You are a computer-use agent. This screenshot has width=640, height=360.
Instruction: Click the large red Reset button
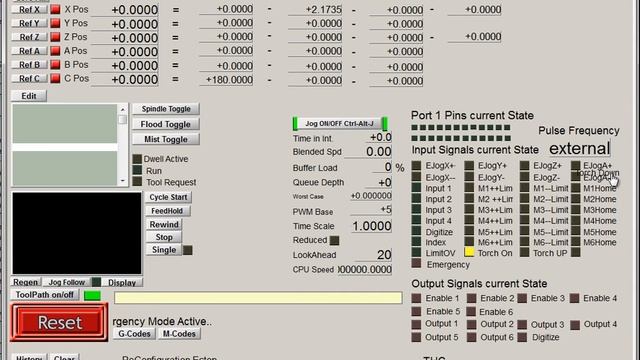click(60, 322)
